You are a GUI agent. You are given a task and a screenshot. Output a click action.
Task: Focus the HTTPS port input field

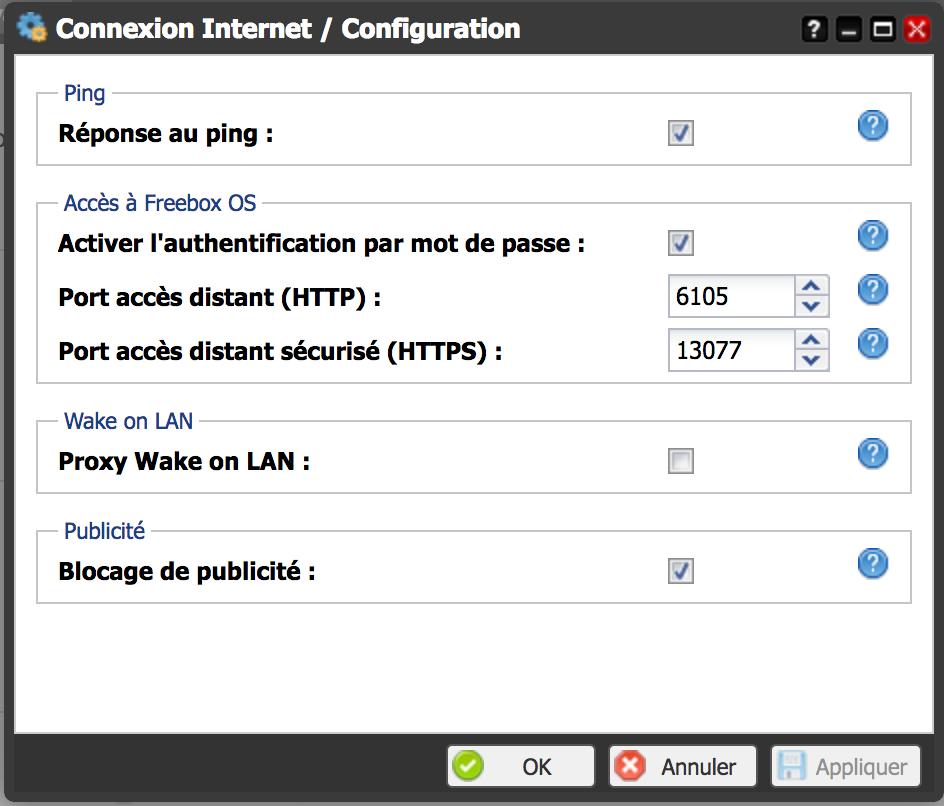(731, 350)
